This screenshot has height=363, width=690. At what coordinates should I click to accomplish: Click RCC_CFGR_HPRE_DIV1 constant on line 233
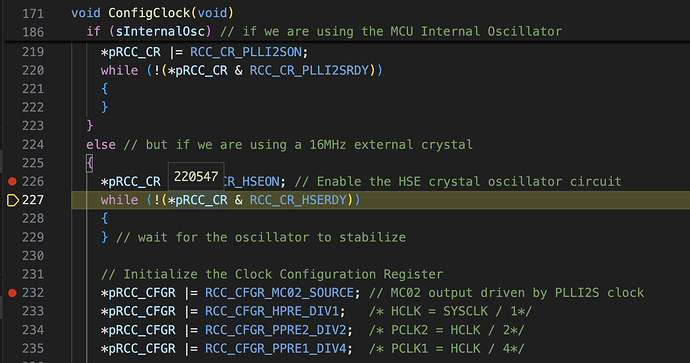(272, 311)
